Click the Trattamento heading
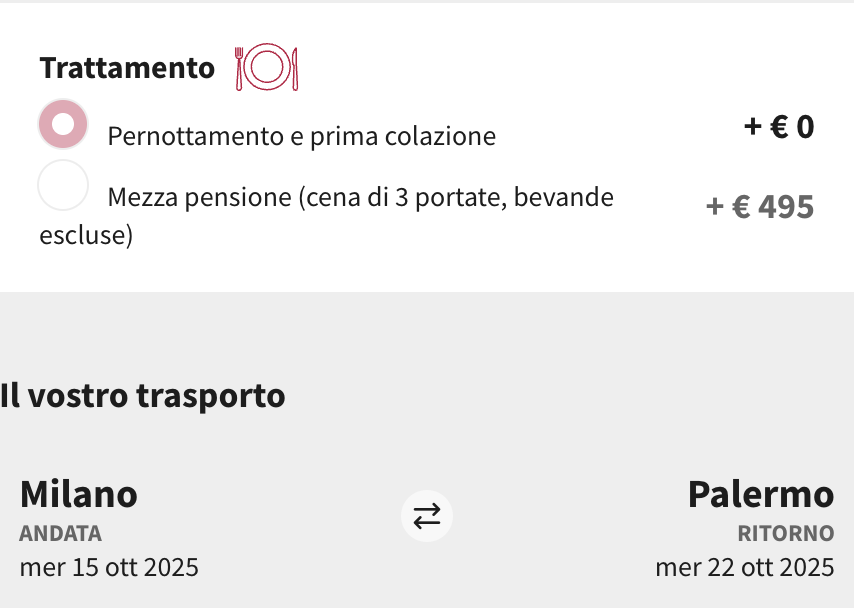Viewport: 854px width, 608px height. (x=127, y=68)
